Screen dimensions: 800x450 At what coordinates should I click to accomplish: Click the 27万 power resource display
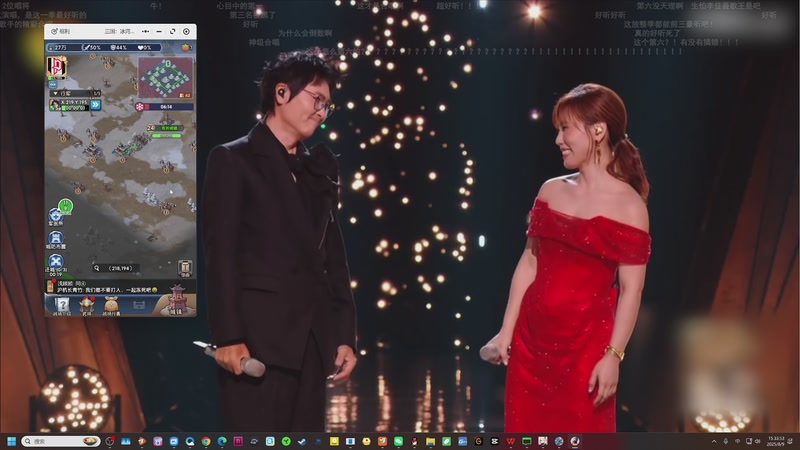coord(64,47)
